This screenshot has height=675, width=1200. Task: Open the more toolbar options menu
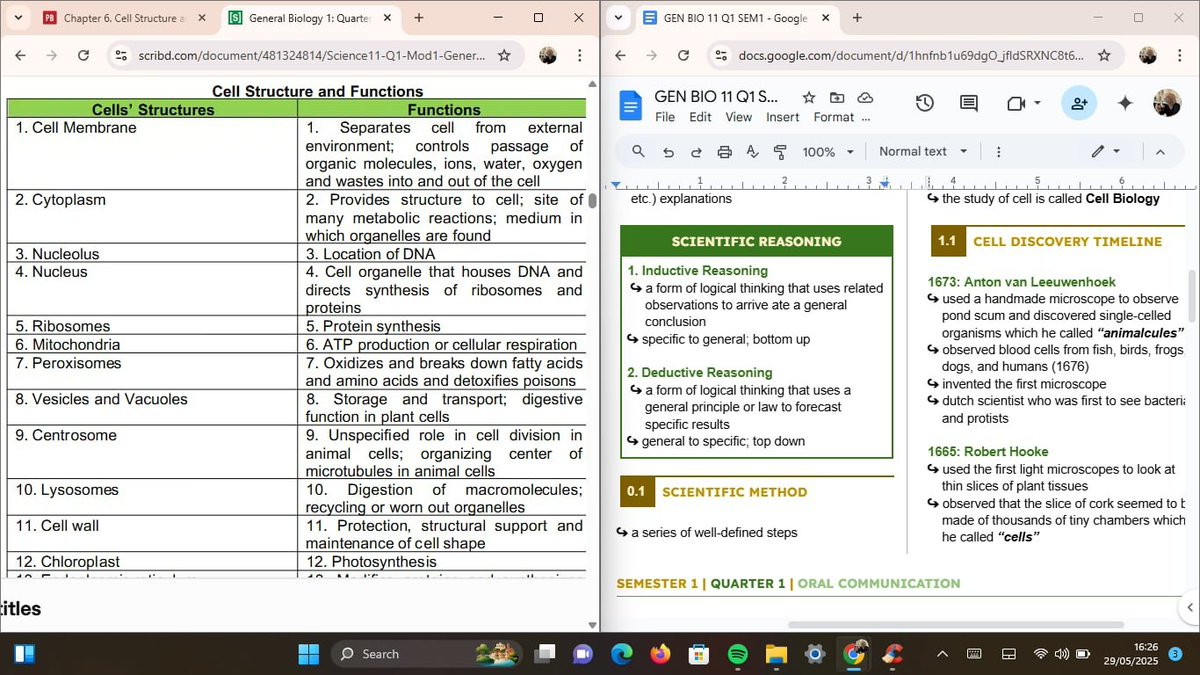998,152
